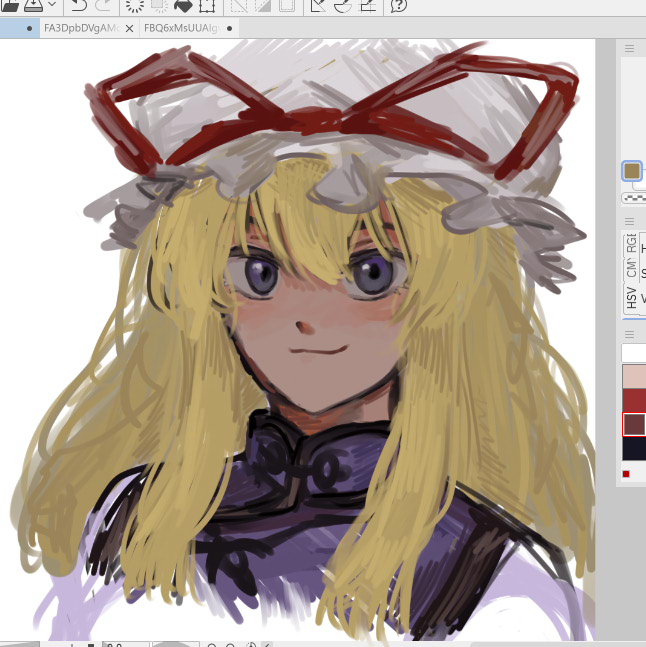Click the Invert Selected Area icon
The image size is (646, 647).
point(262,5)
